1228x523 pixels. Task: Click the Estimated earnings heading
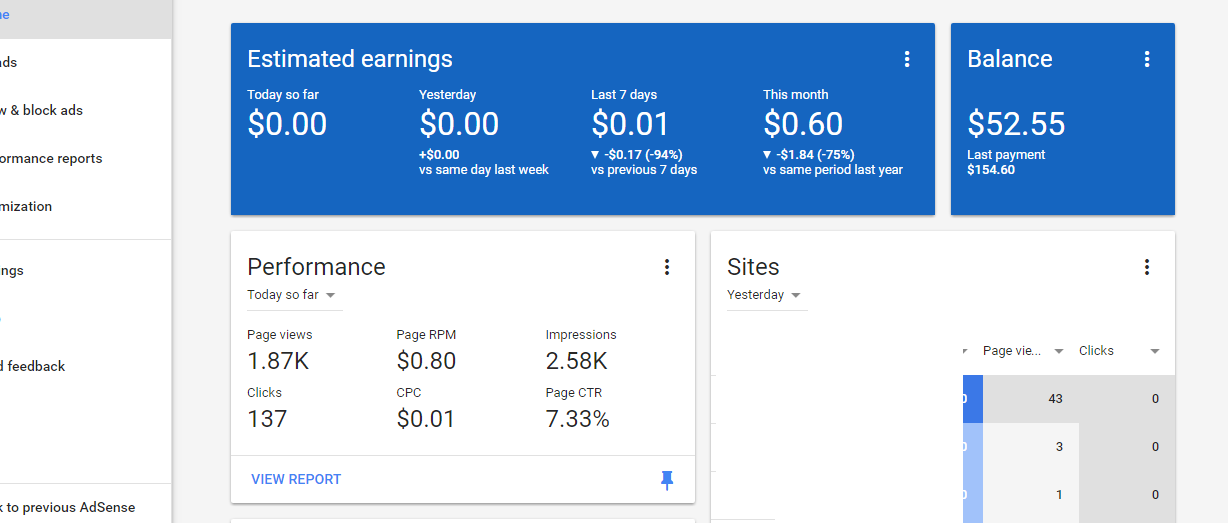click(350, 59)
